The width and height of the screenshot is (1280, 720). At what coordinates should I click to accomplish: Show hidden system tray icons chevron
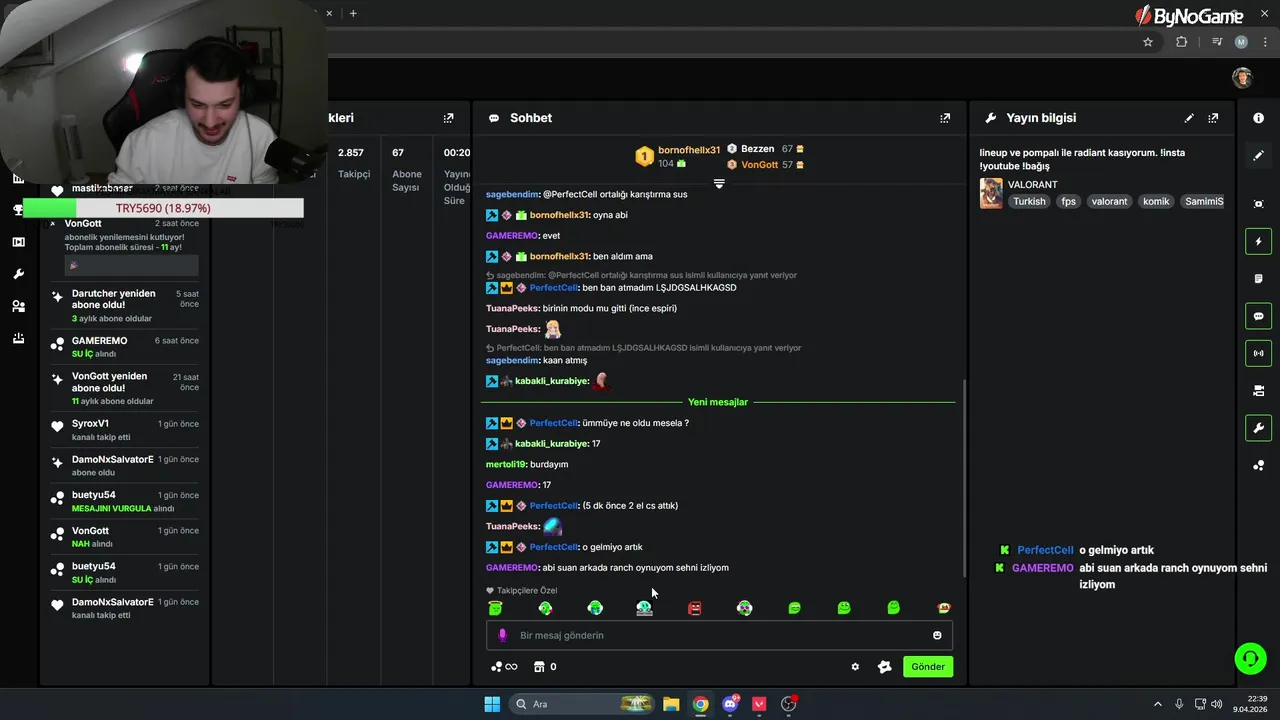coord(1158,704)
